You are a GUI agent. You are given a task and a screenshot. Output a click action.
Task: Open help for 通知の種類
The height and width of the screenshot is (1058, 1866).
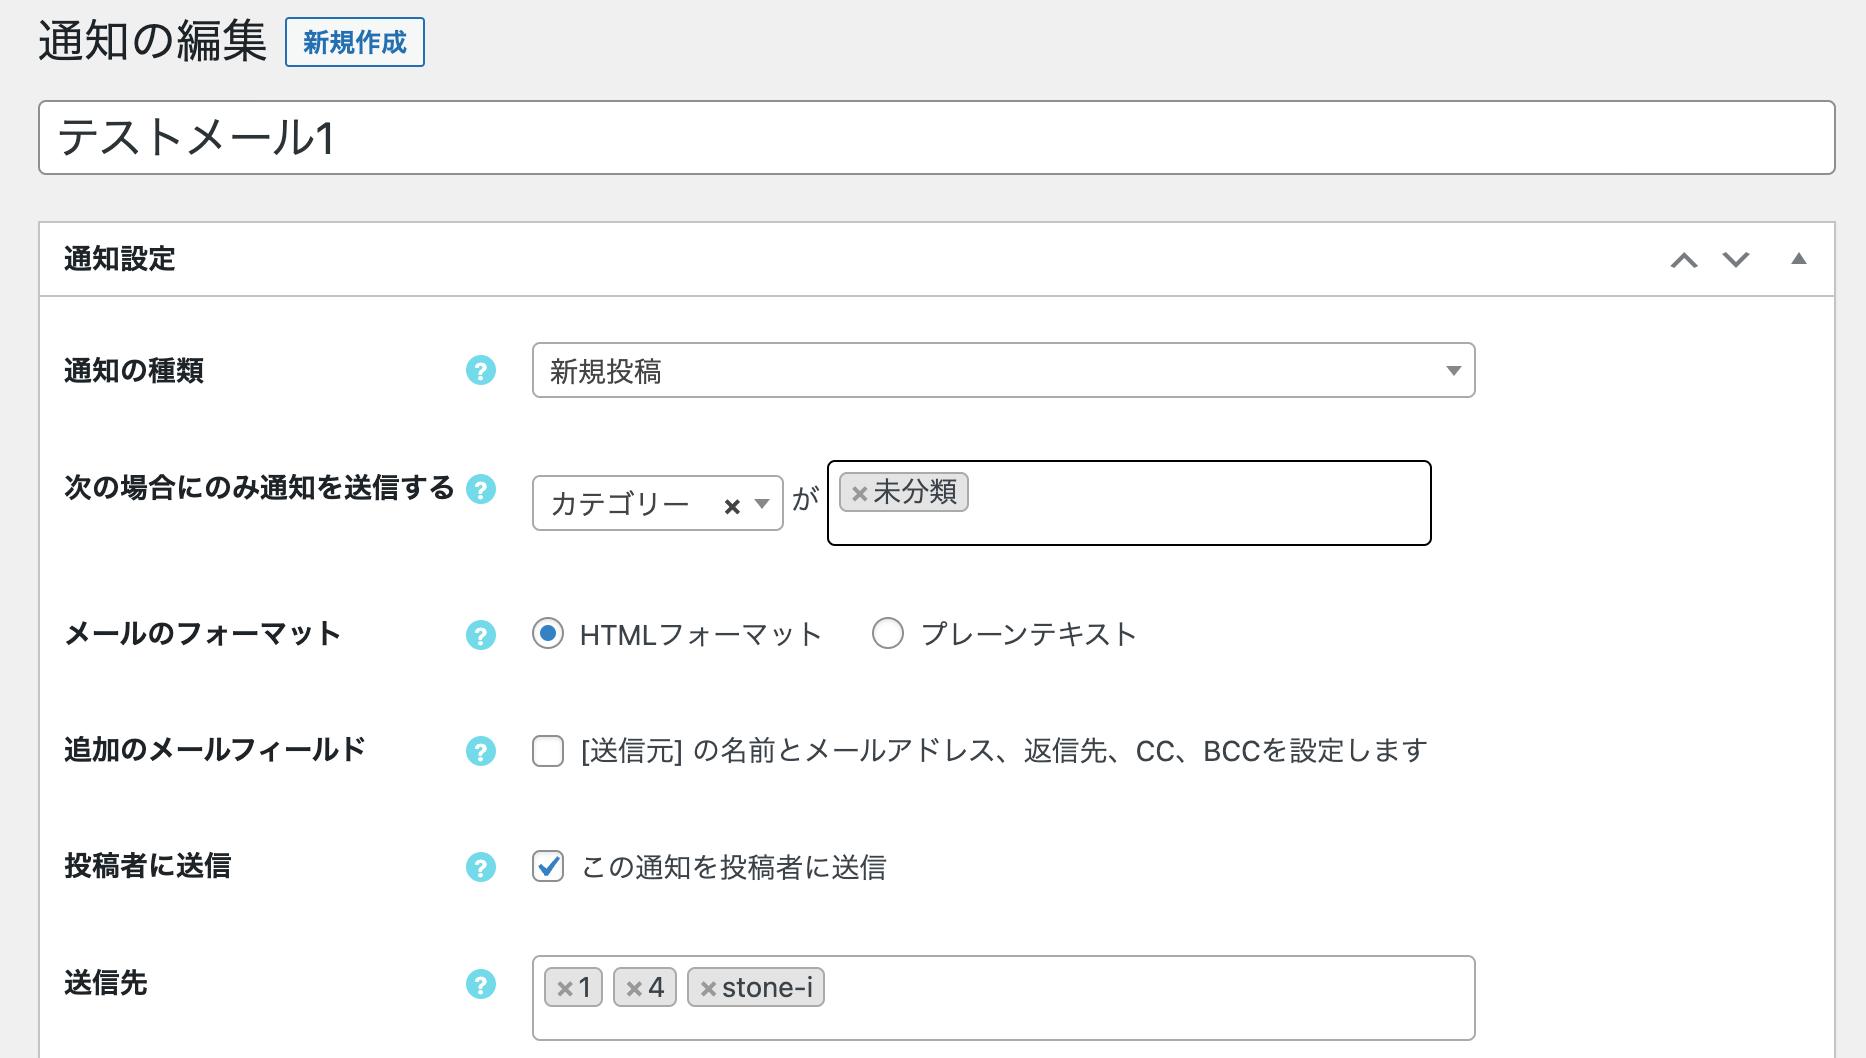click(x=481, y=371)
